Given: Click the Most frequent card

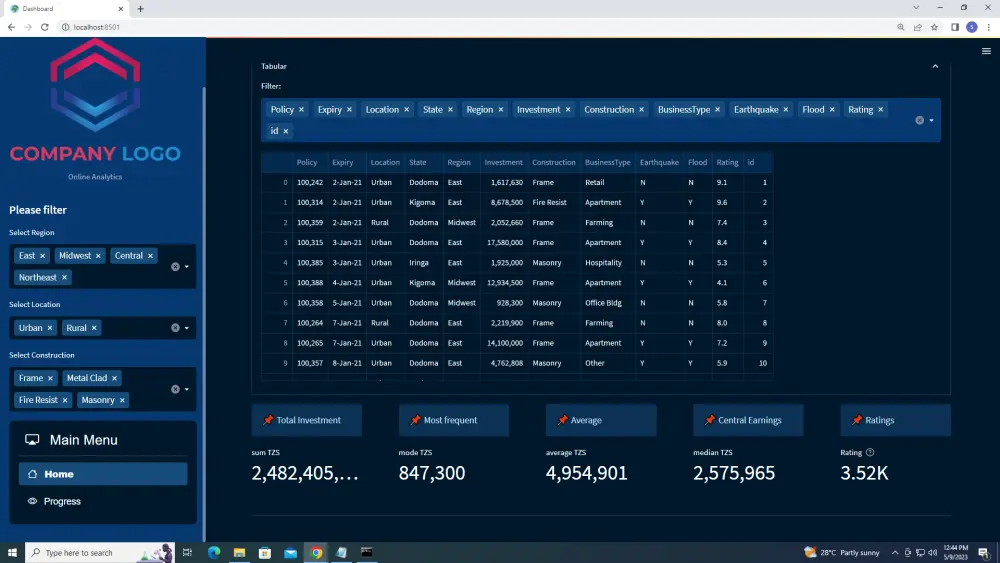Looking at the screenshot, I should point(454,420).
